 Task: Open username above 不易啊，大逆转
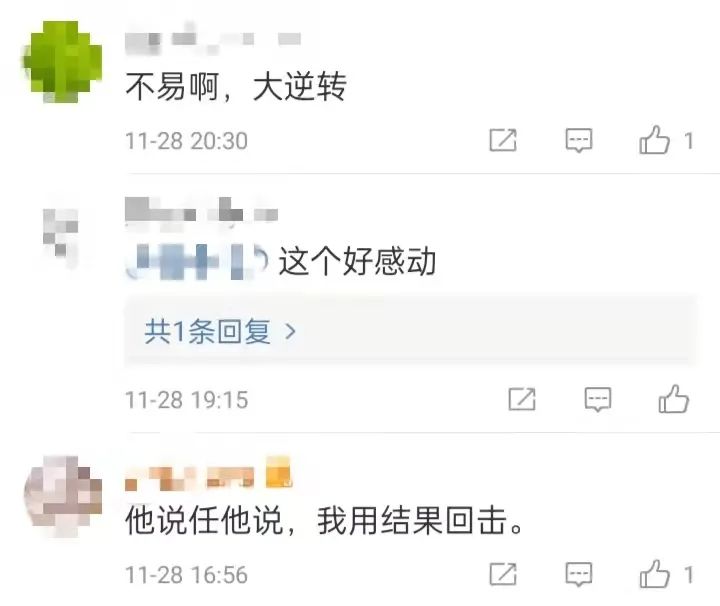213,39
